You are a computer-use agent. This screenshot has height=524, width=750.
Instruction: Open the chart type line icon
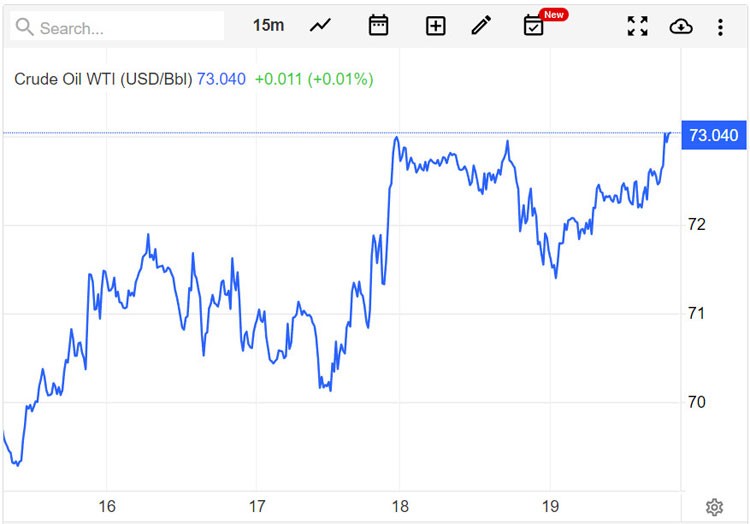(321, 26)
